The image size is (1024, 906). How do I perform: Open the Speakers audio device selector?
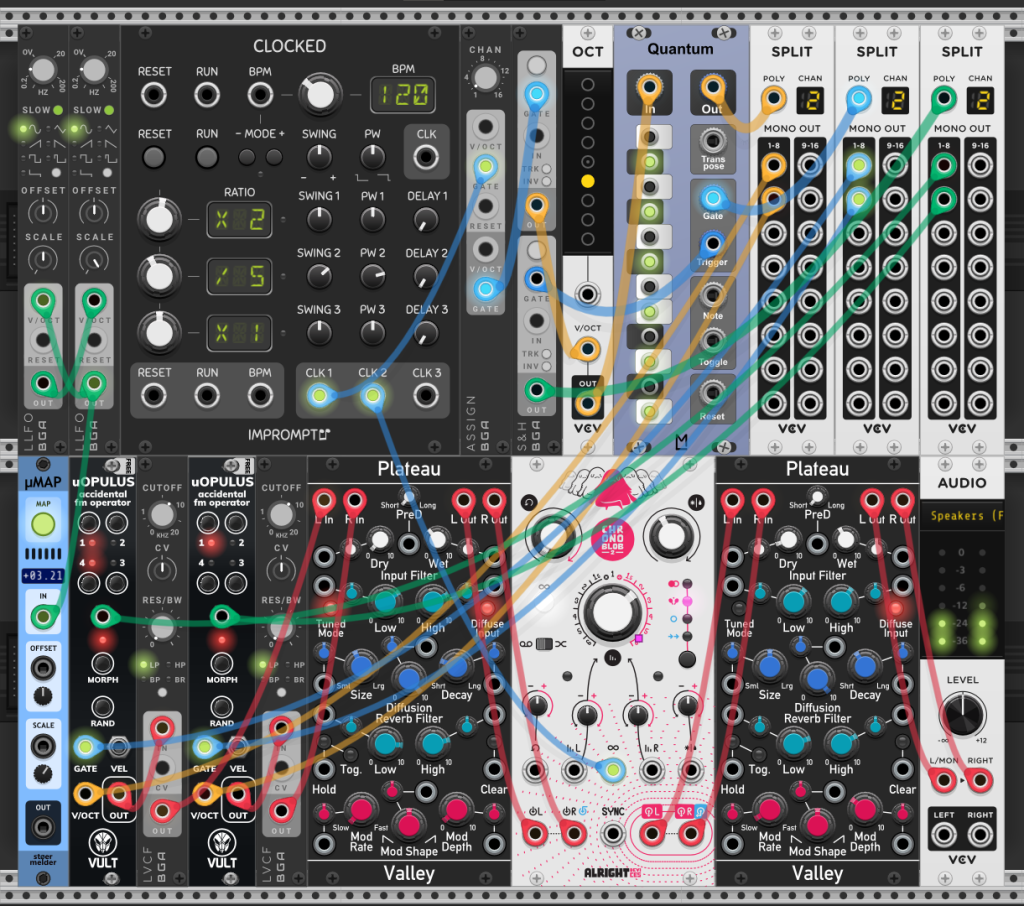pos(962,516)
